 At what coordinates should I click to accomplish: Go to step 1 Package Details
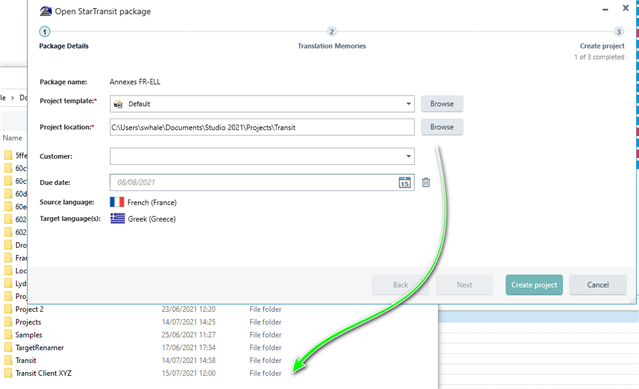45,31
